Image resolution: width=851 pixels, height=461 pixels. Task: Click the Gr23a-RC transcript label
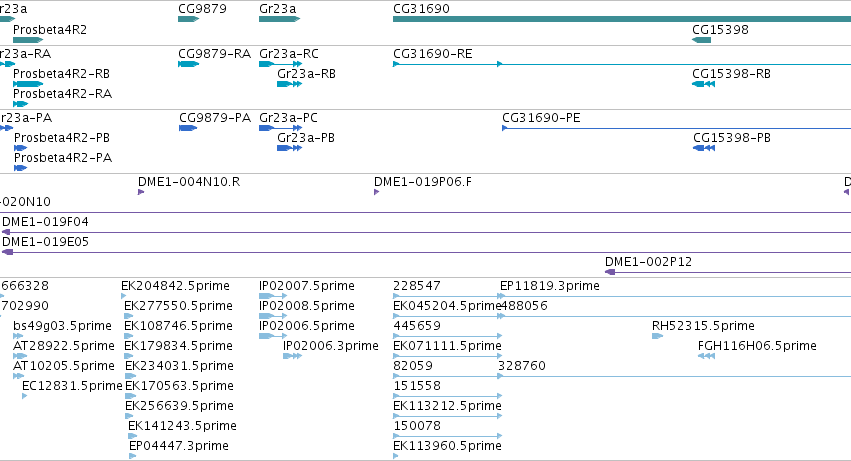289,54
